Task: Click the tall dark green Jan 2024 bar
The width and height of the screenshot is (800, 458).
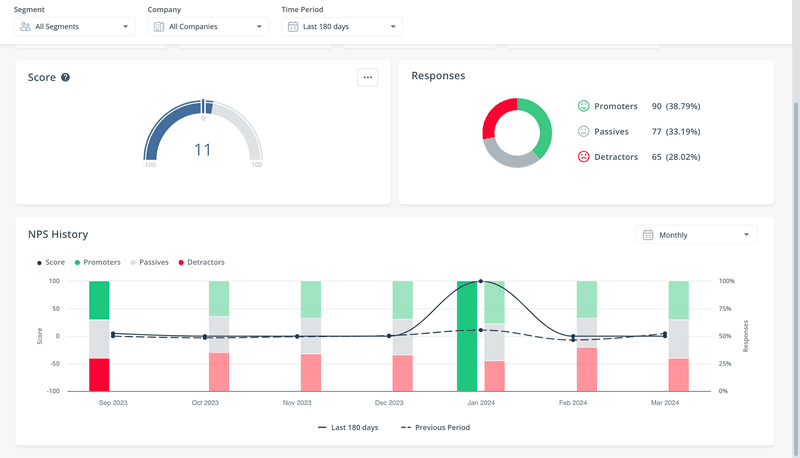Action: 467,336
